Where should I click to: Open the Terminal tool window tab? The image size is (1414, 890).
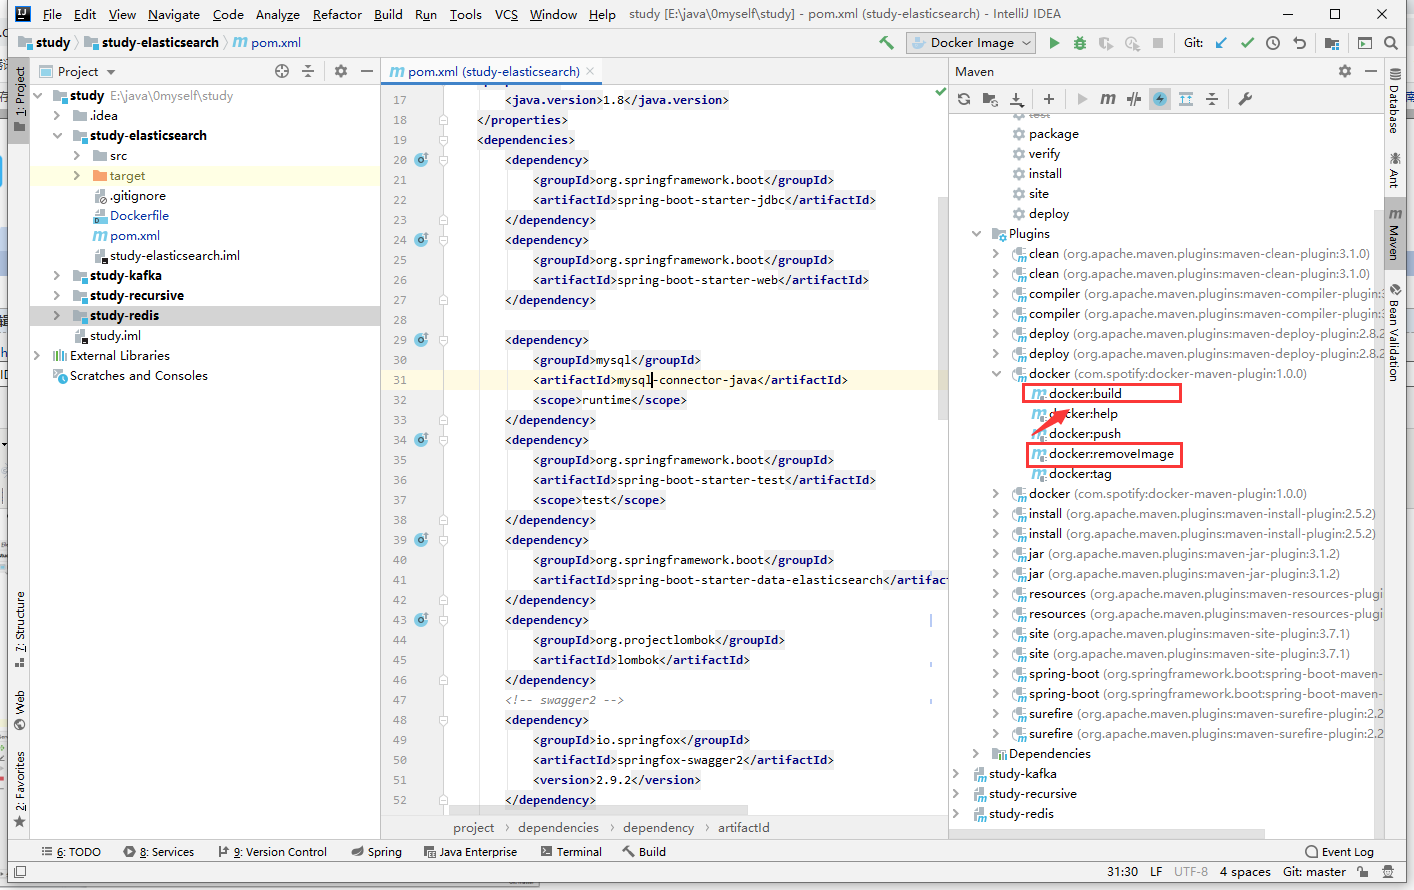click(571, 852)
